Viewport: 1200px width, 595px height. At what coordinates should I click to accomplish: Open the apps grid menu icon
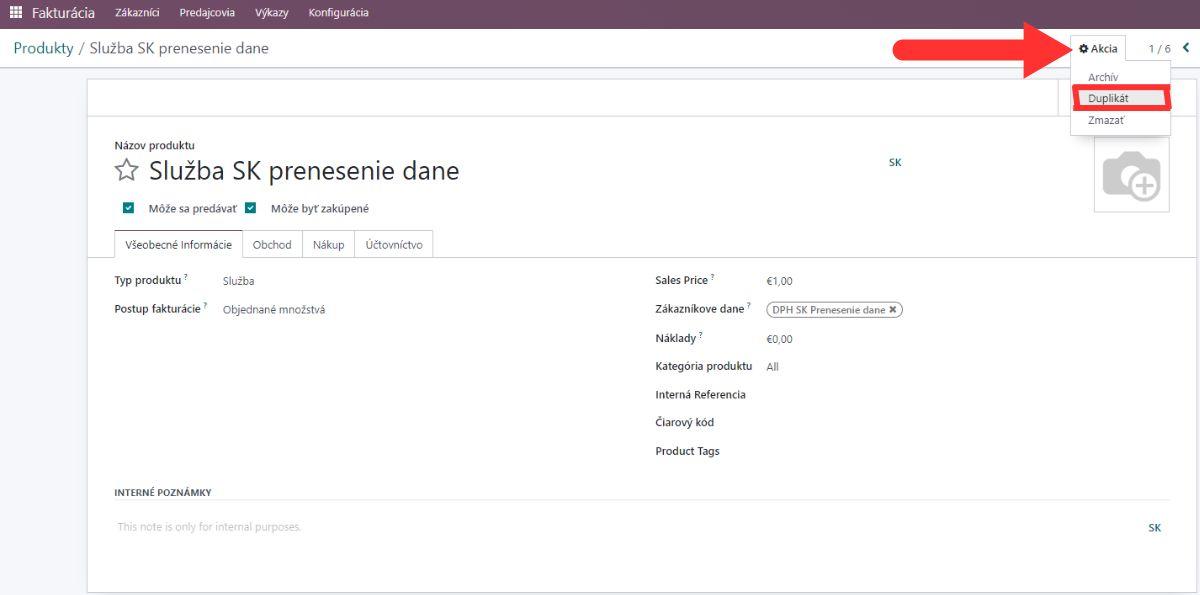point(15,13)
